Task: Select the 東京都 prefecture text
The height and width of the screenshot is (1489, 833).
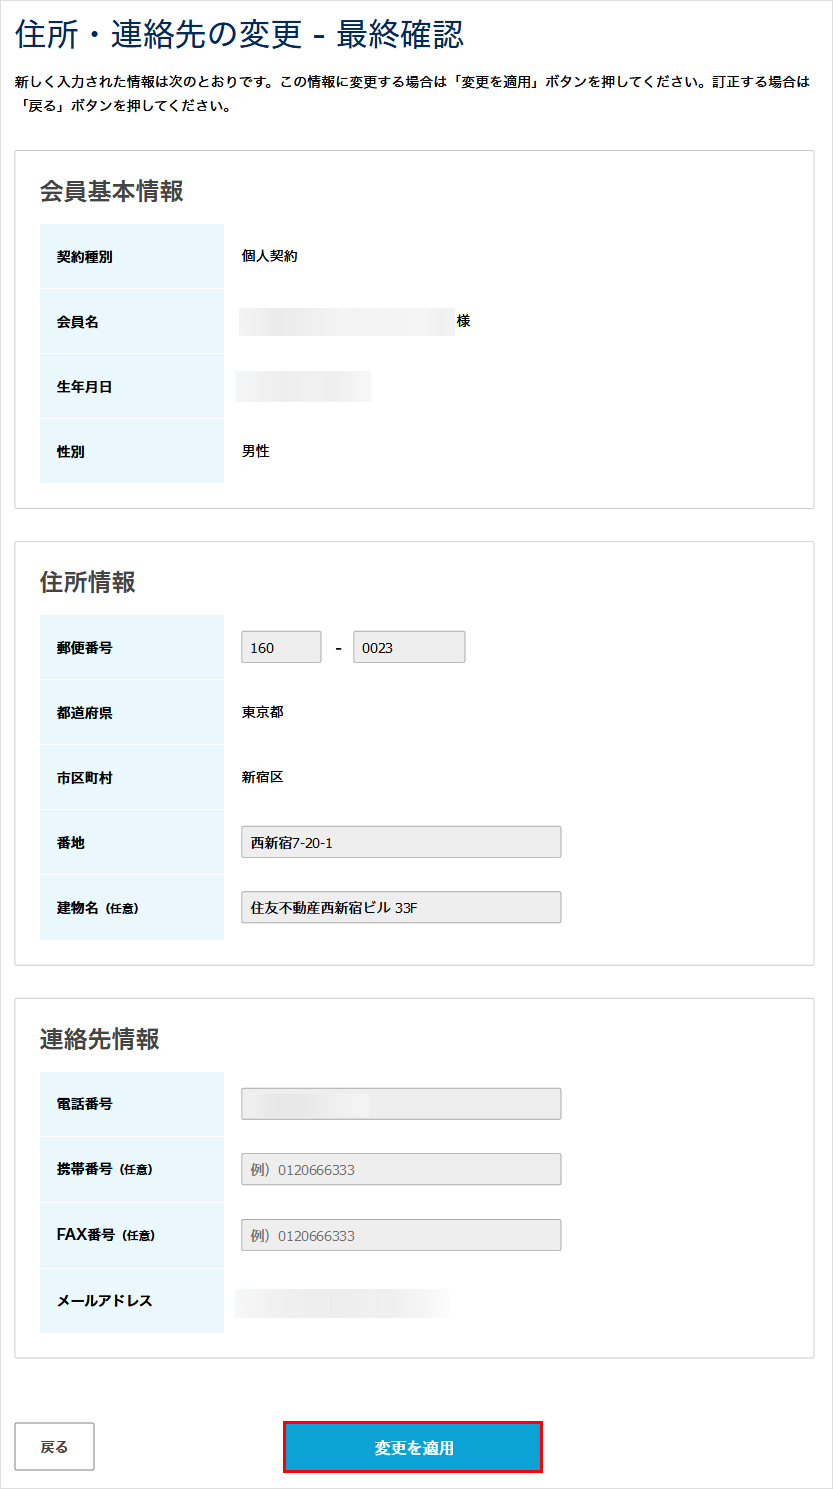Action: (x=263, y=712)
